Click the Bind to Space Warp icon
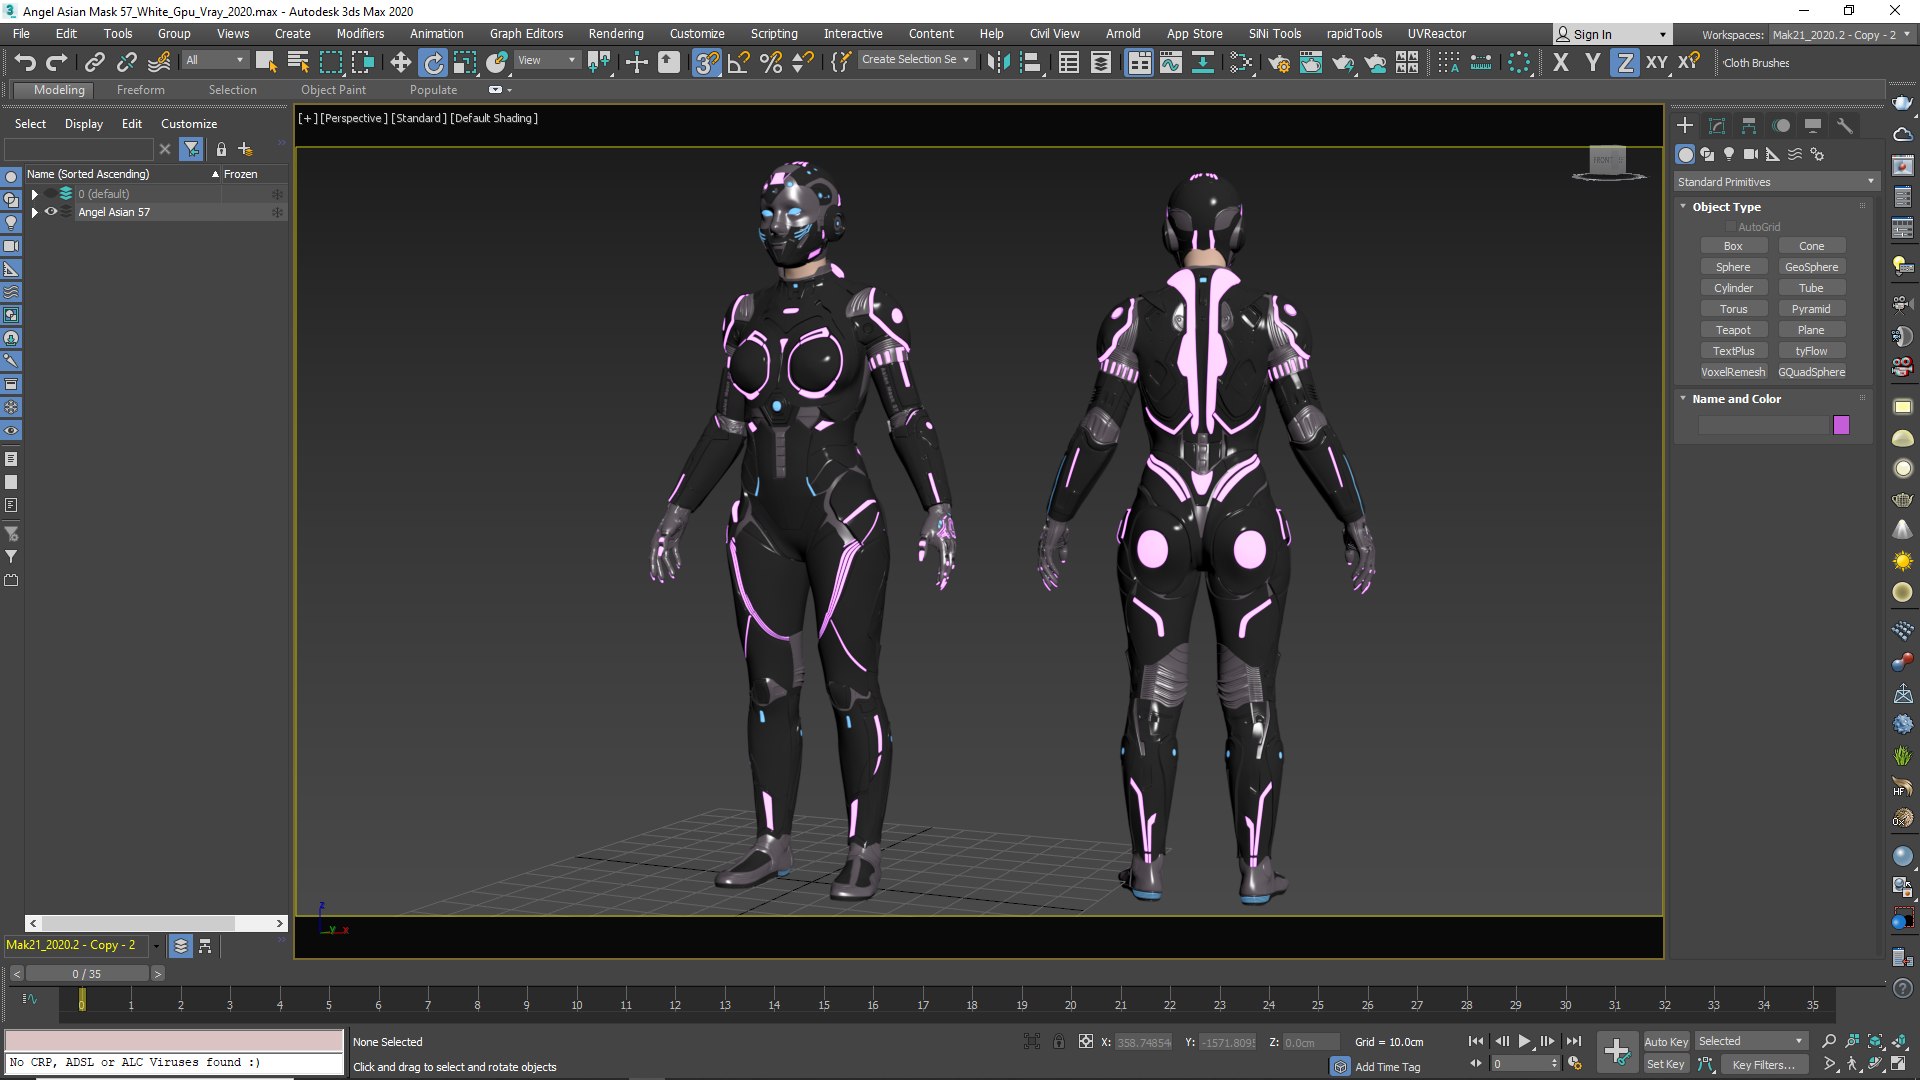 (x=159, y=62)
